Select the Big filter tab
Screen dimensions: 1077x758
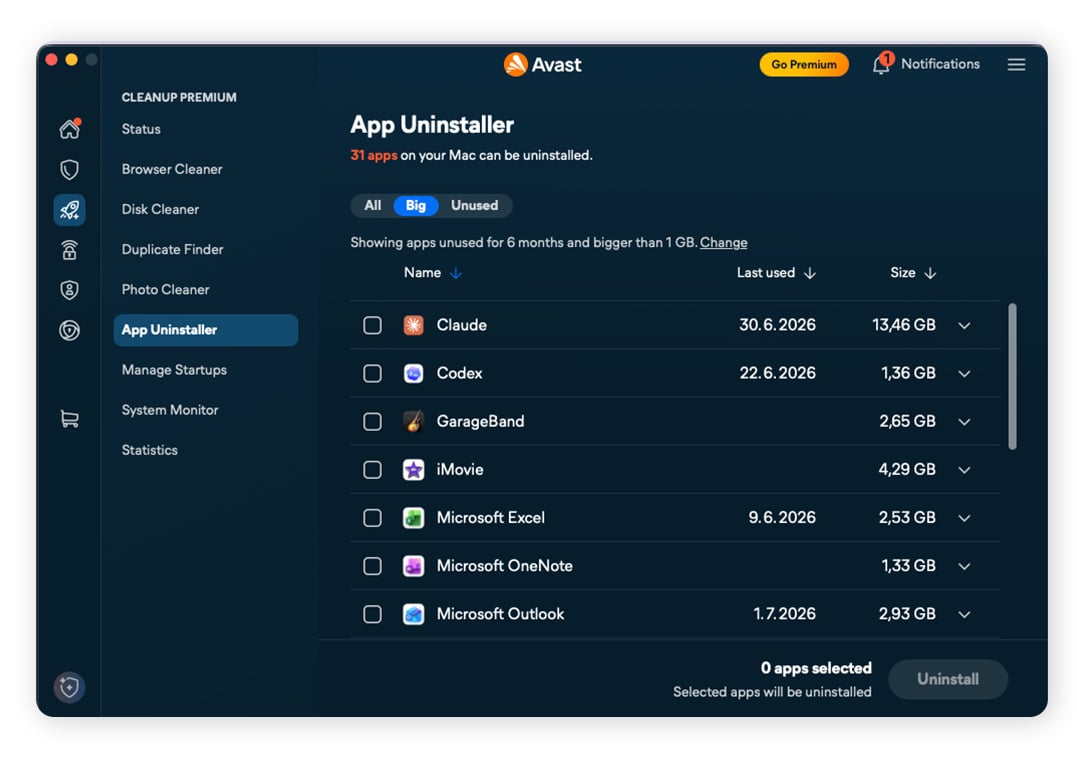pos(416,205)
